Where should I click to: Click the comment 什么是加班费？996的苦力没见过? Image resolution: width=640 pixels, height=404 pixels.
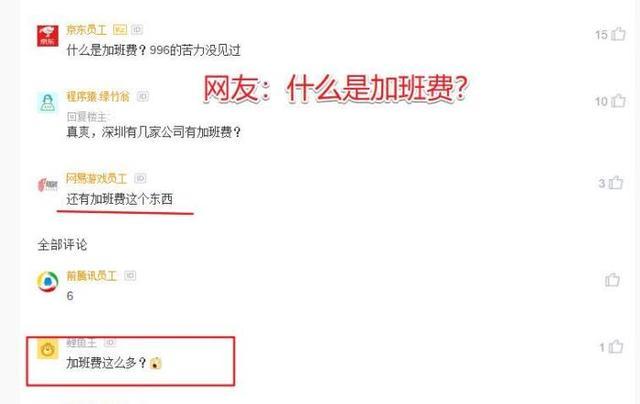click(x=153, y=50)
